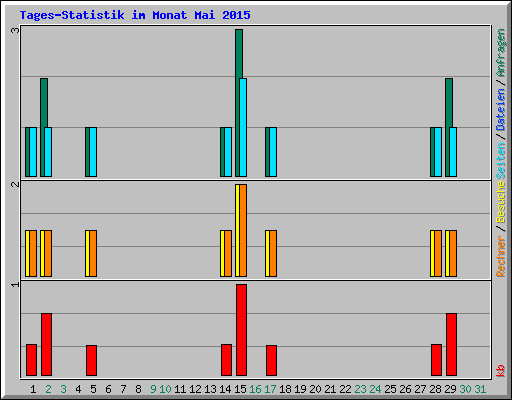
Task: Click the orange bar for day 17
Action: tap(273, 253)
